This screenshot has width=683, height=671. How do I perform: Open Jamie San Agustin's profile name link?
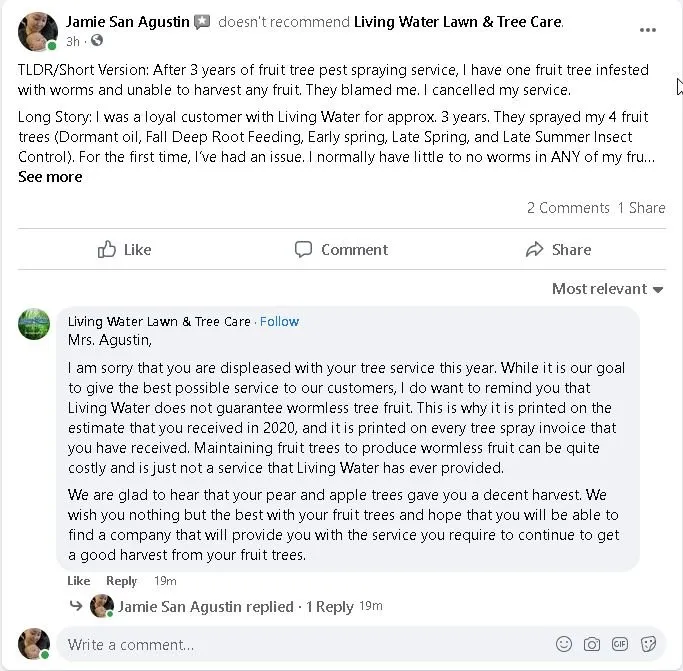click(x=127, y=21)
